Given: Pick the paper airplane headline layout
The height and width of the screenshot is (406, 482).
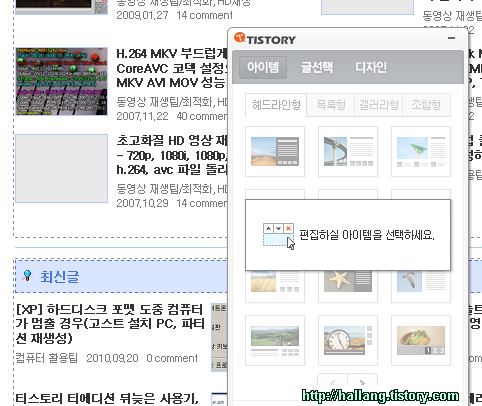Looking at the screenshot, I should coord(421,151).
